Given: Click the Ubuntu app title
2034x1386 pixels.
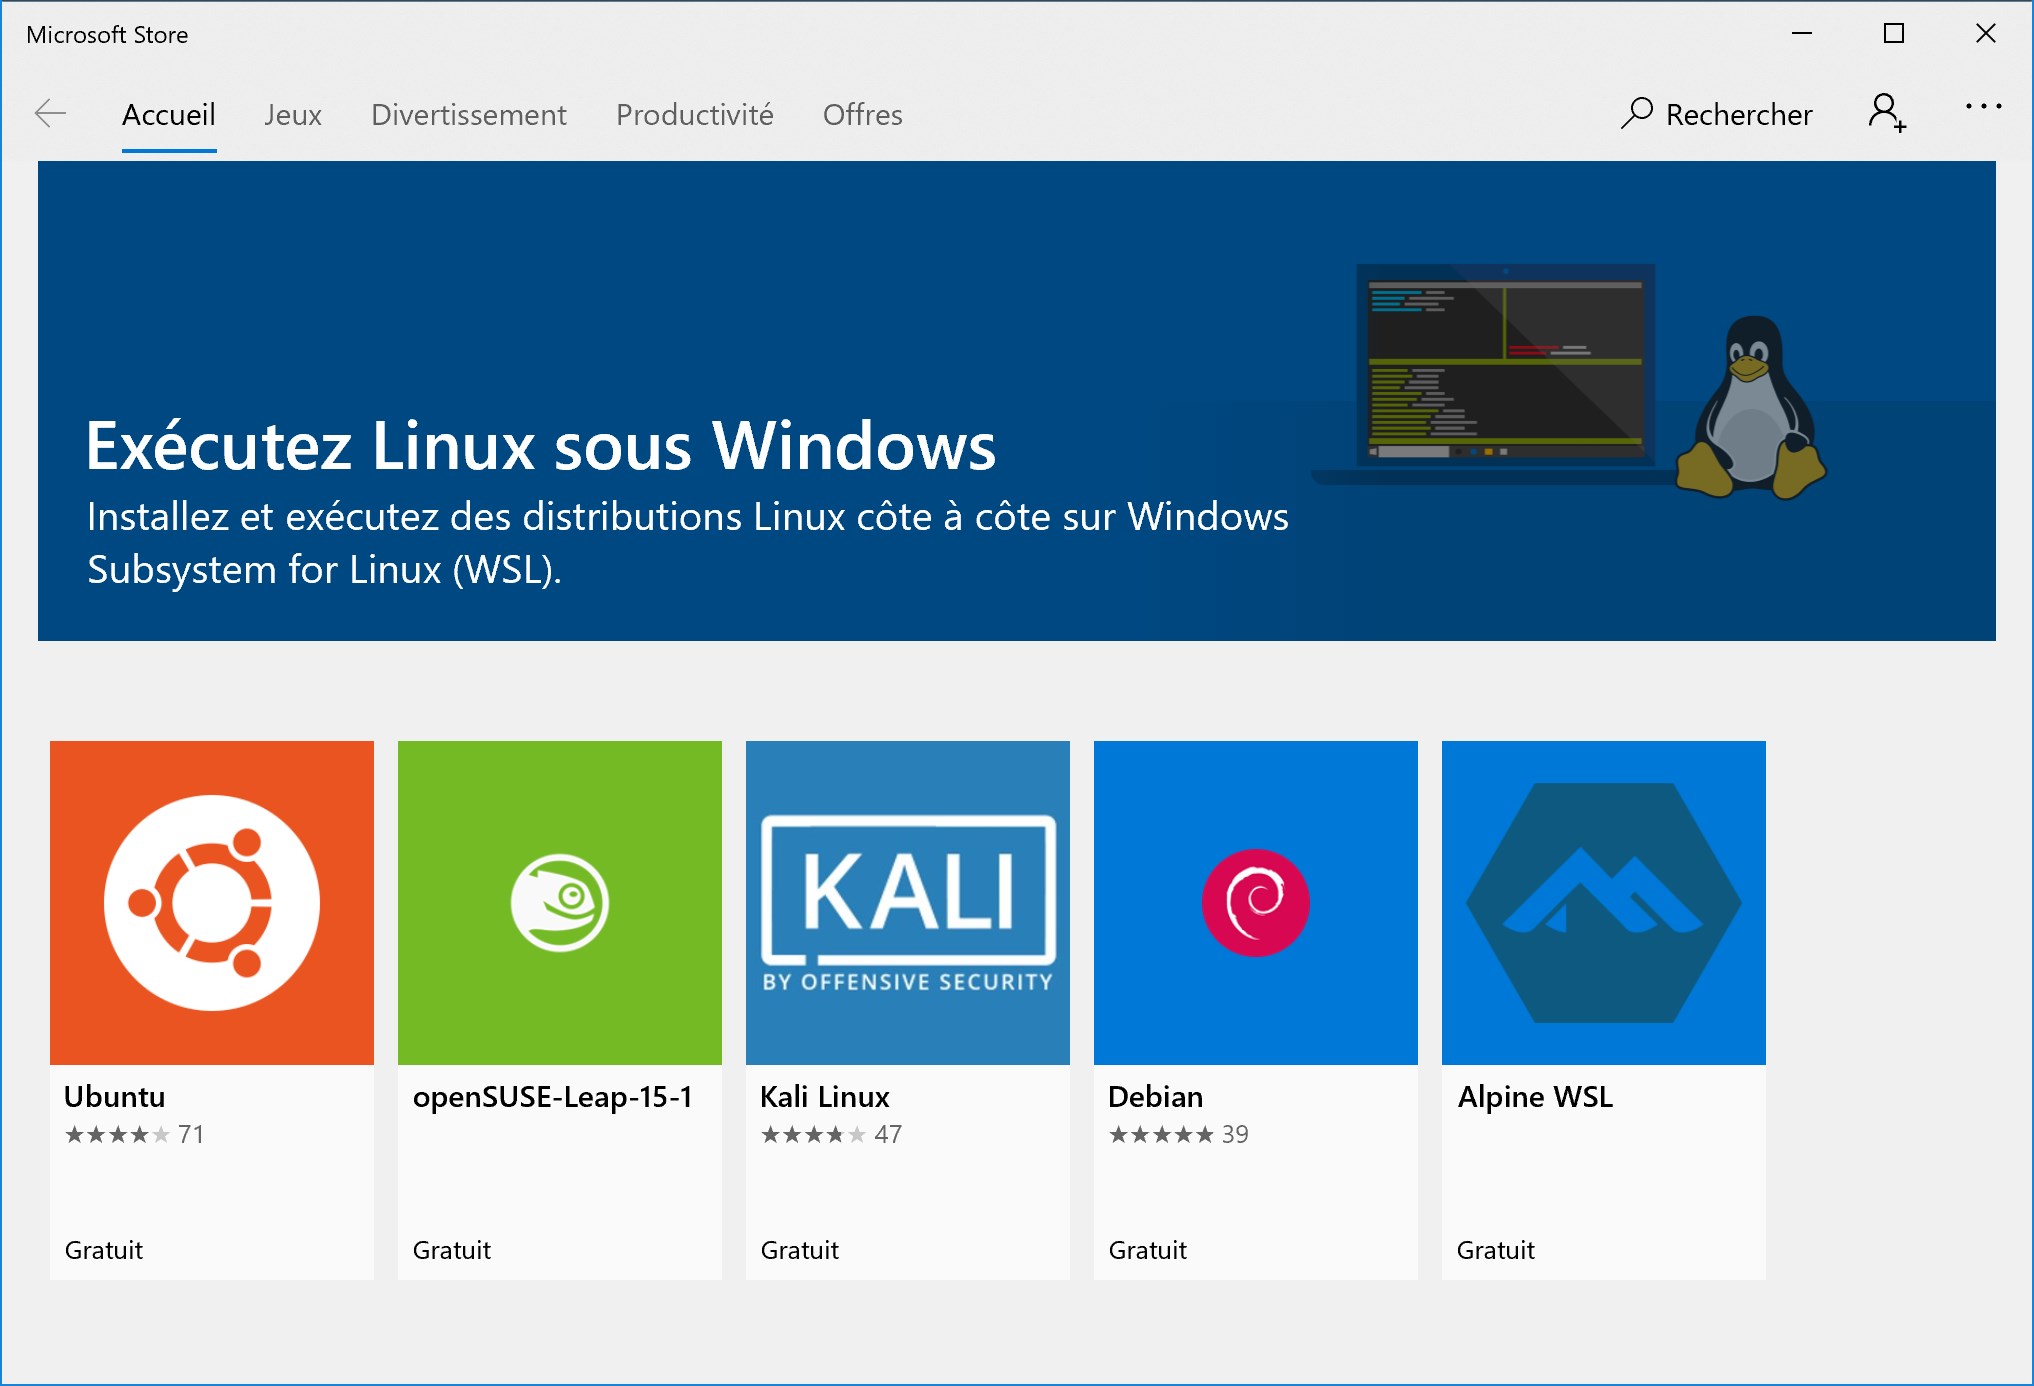Looking at the screenshot, I should 115,1097.
